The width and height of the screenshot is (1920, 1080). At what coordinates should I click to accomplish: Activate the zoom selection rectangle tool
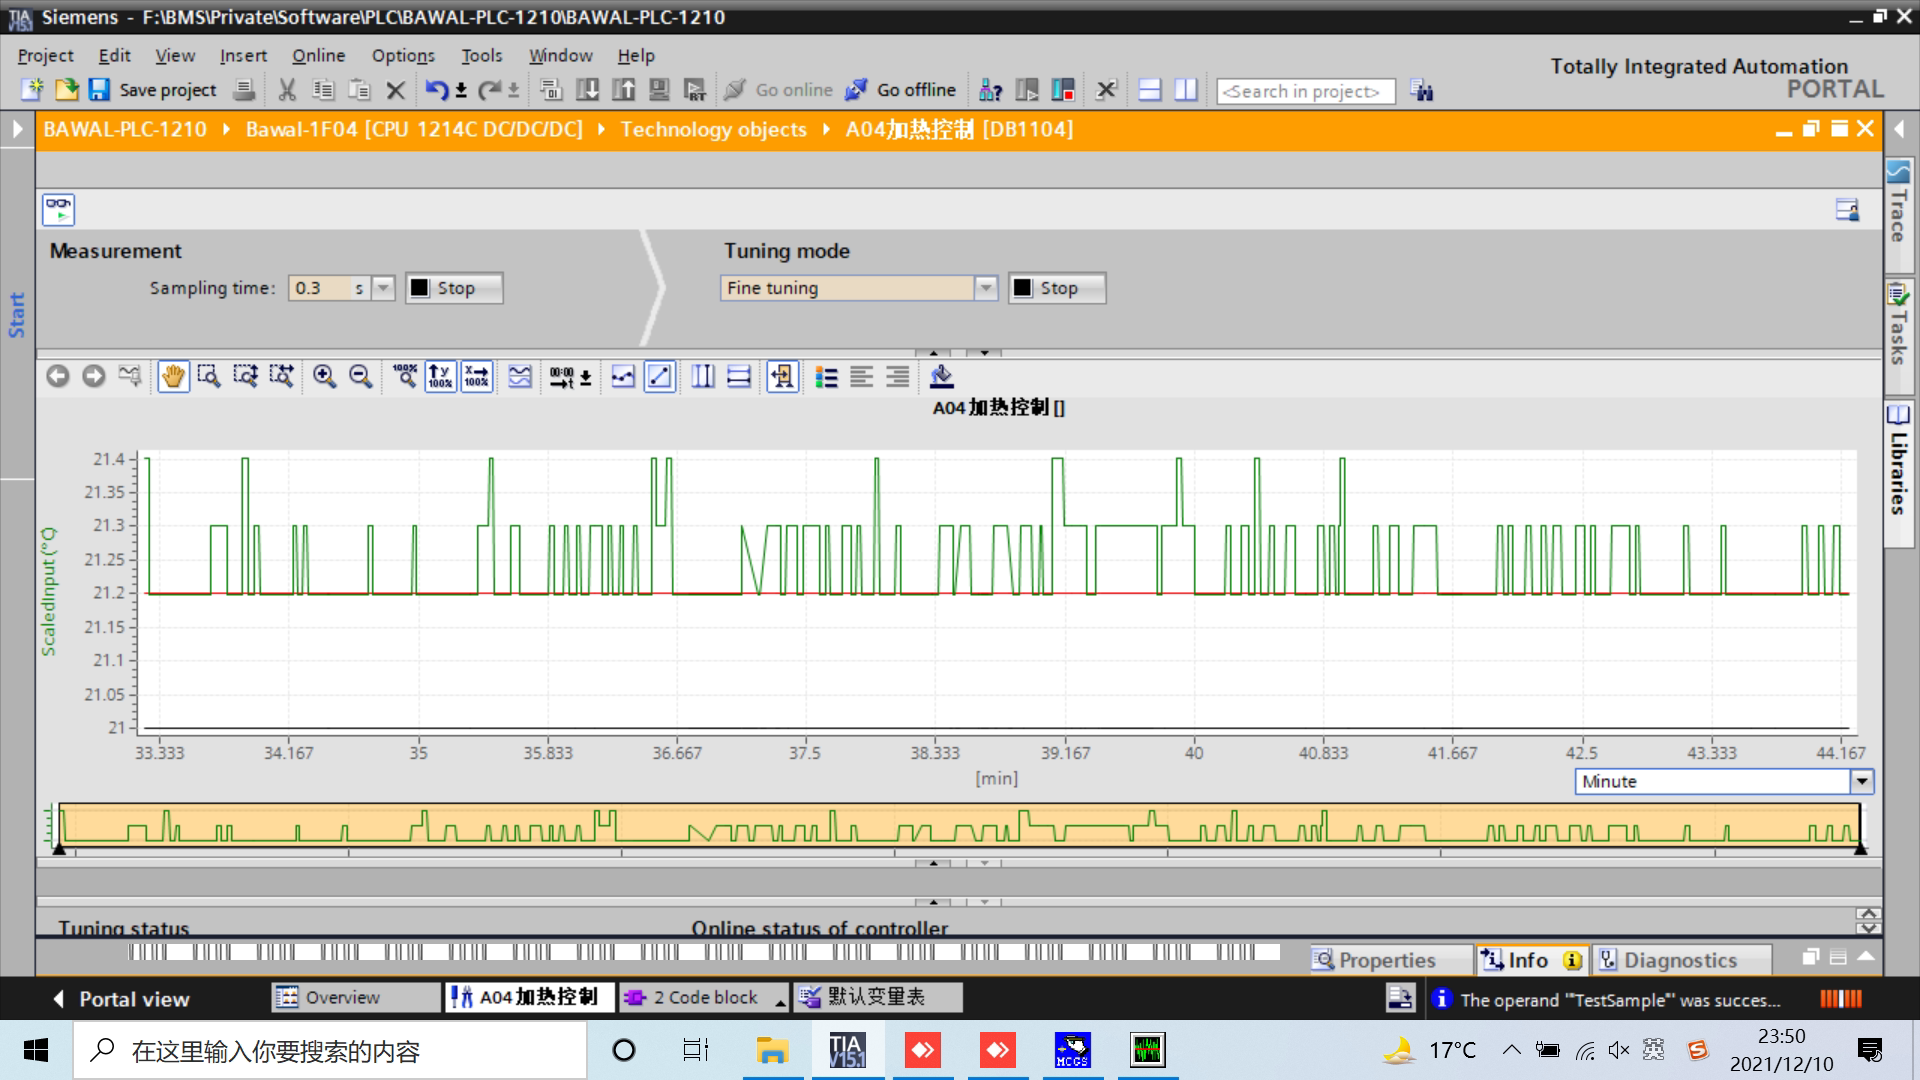209,377
